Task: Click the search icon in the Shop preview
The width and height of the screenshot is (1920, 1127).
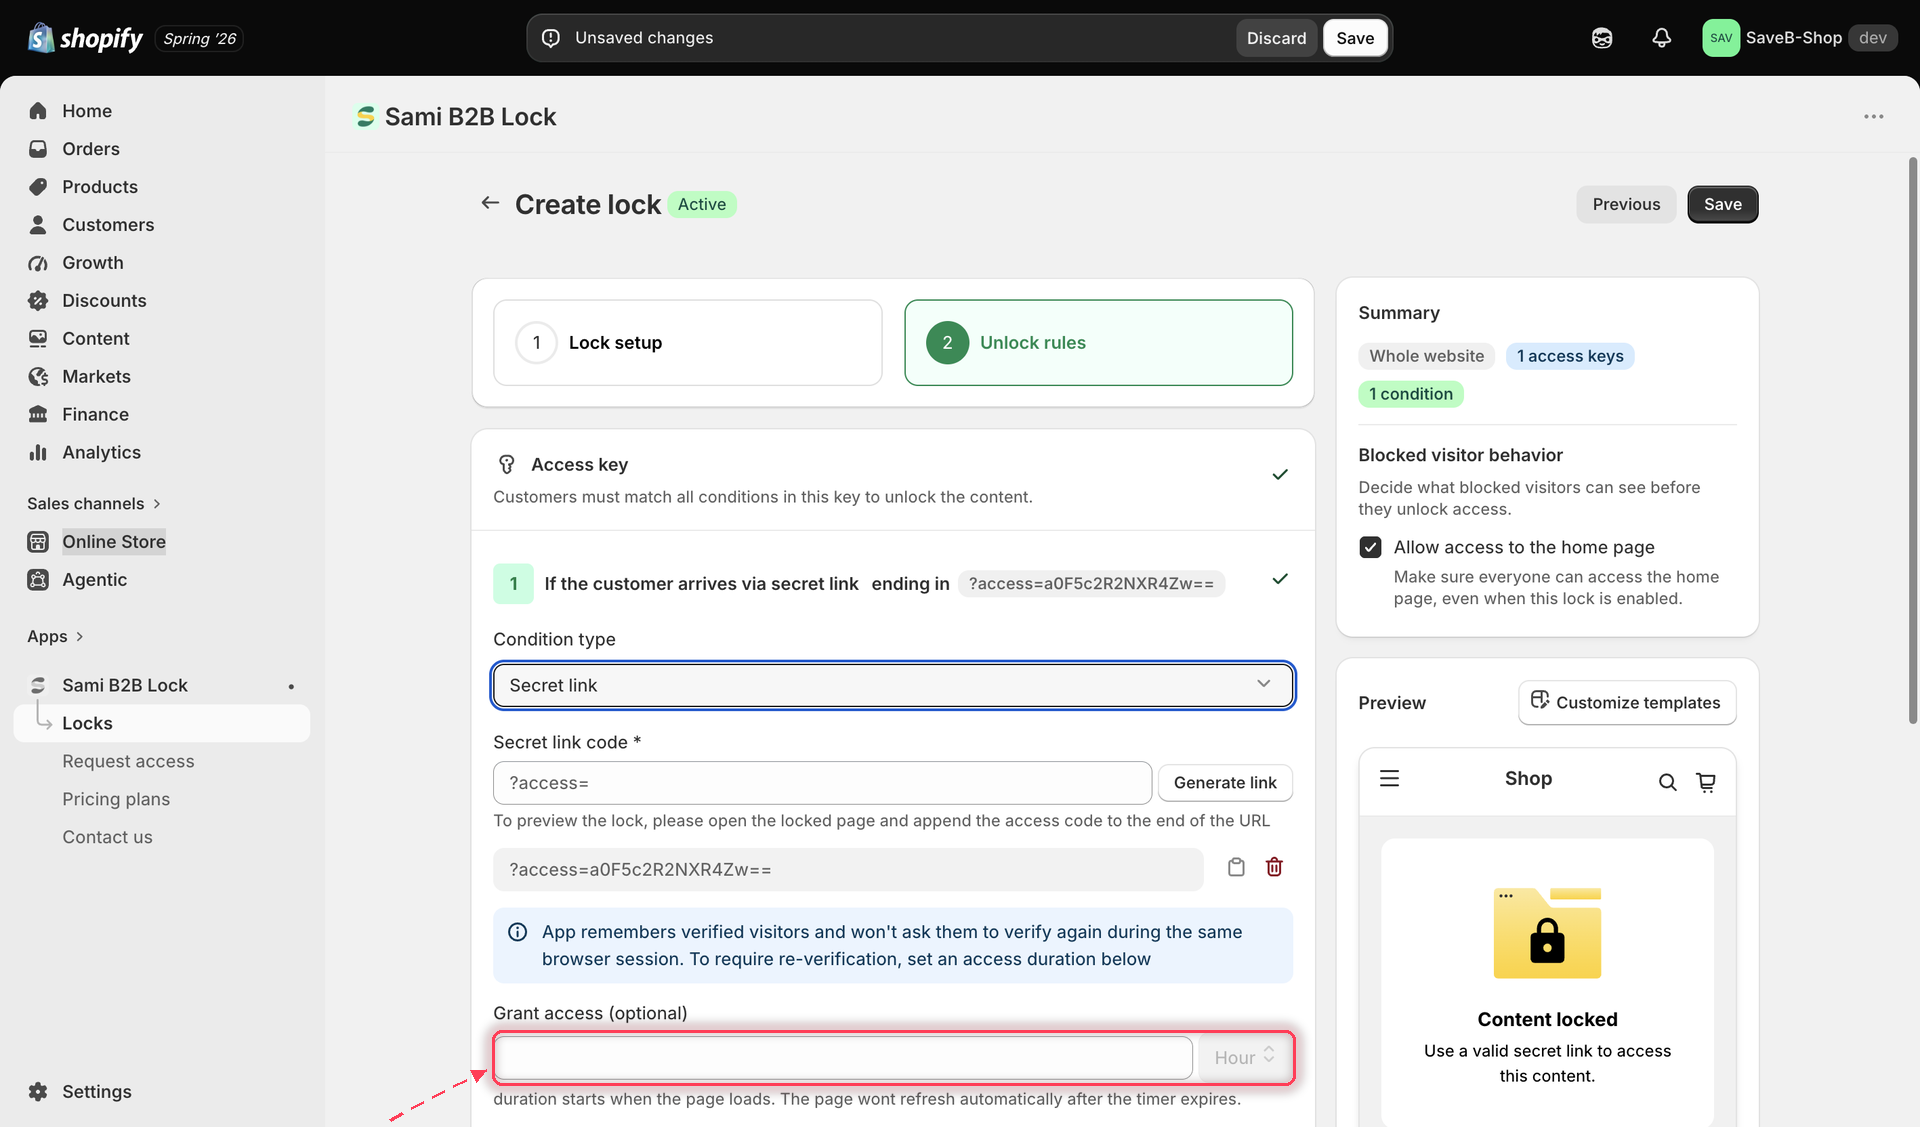Action: tap(1667, 782)
